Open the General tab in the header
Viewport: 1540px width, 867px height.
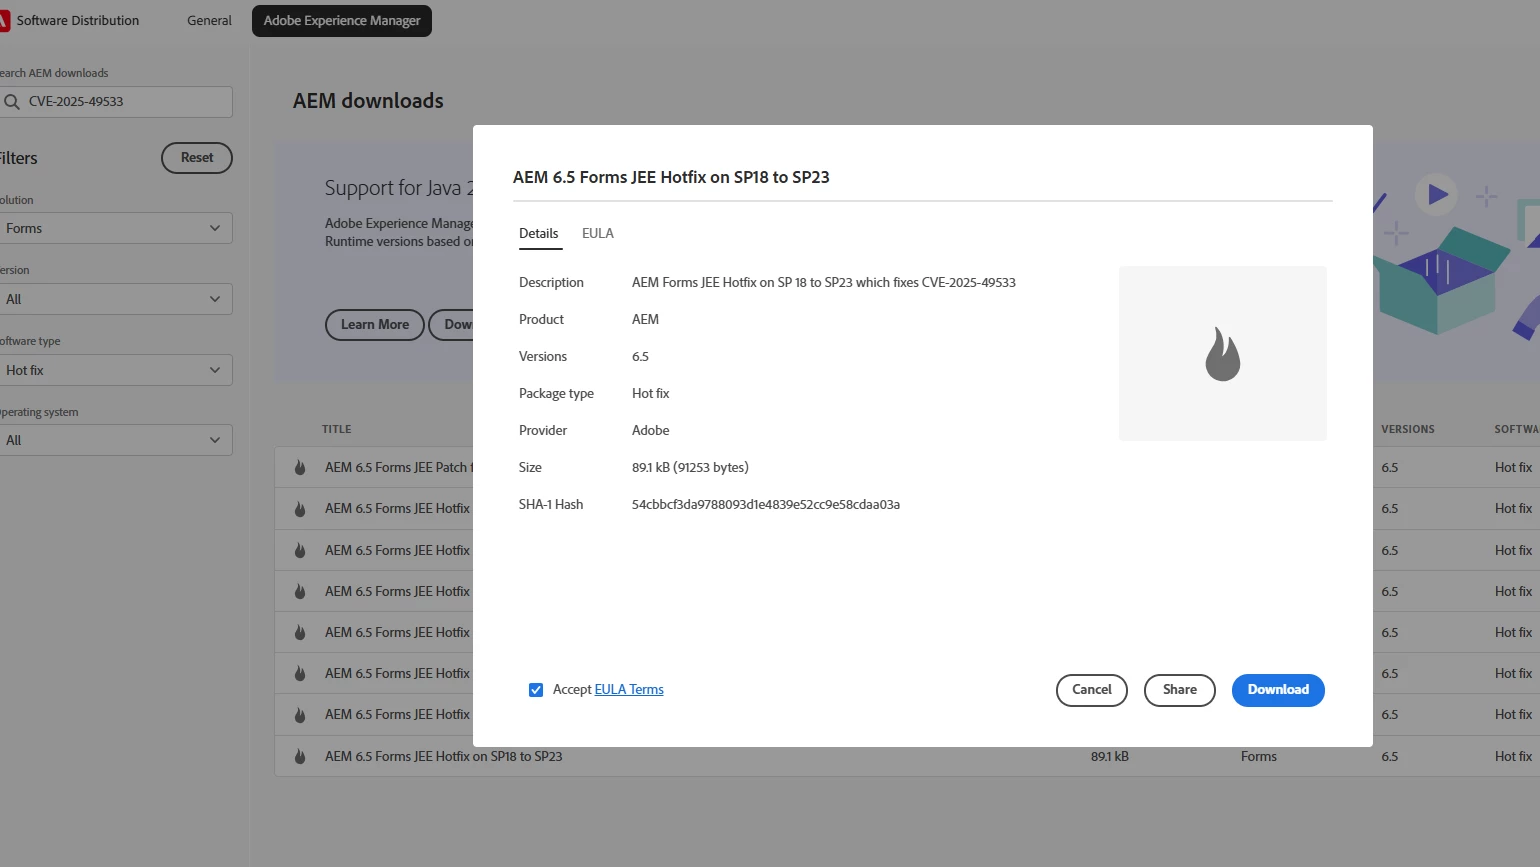click(209, 21)
